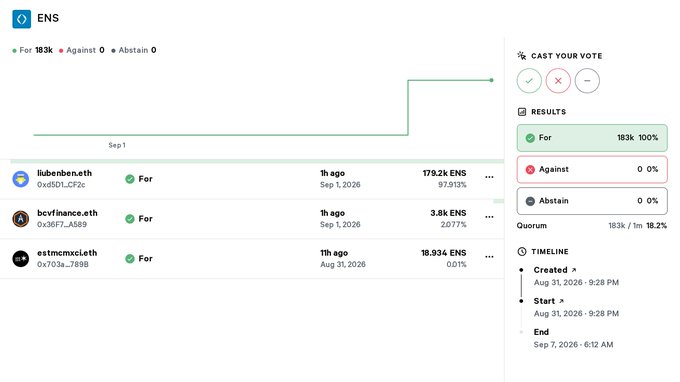Open bcvfinance.eth row options menu
Viewport: 680px width, 382px height.
(489, 217)
